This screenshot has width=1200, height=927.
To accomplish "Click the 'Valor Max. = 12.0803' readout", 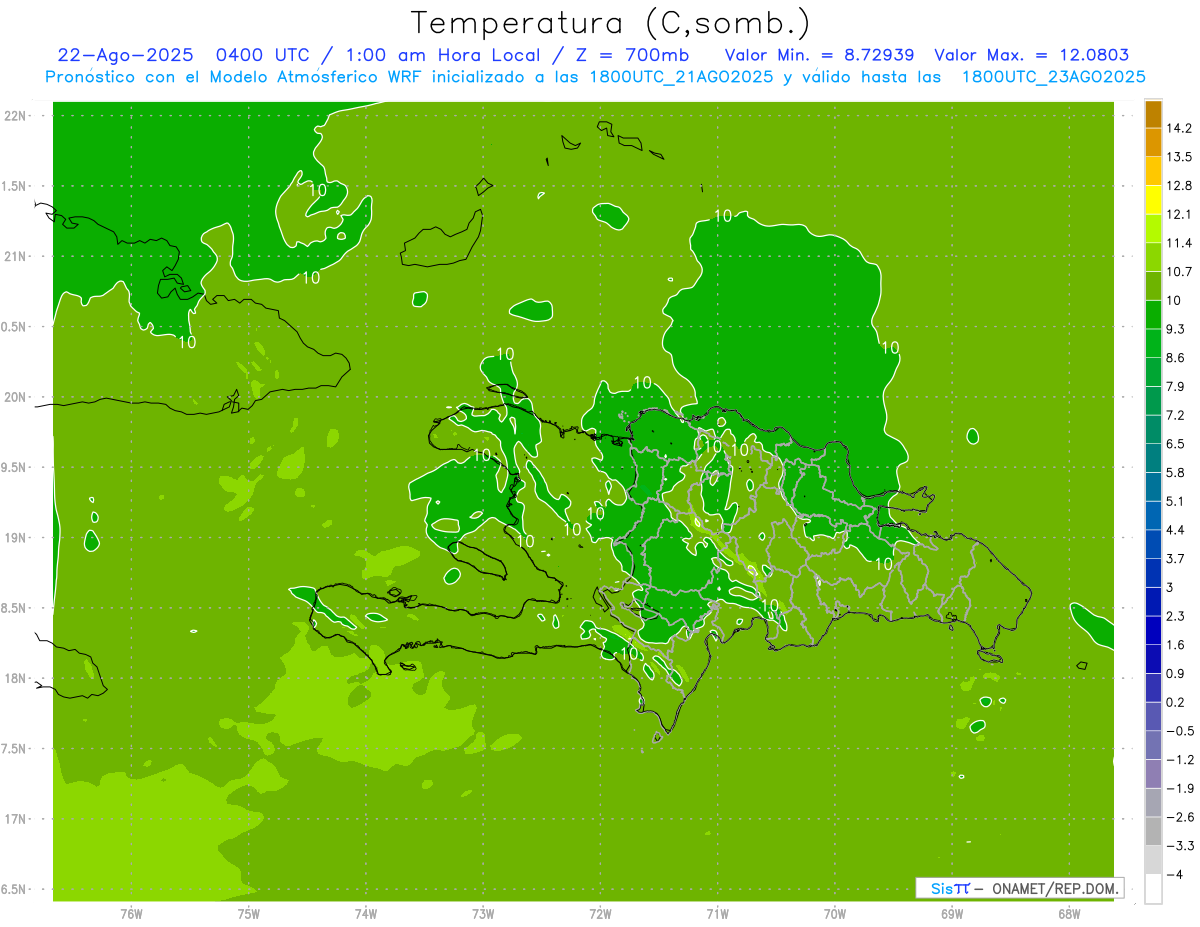I will tap(1032, 55).
